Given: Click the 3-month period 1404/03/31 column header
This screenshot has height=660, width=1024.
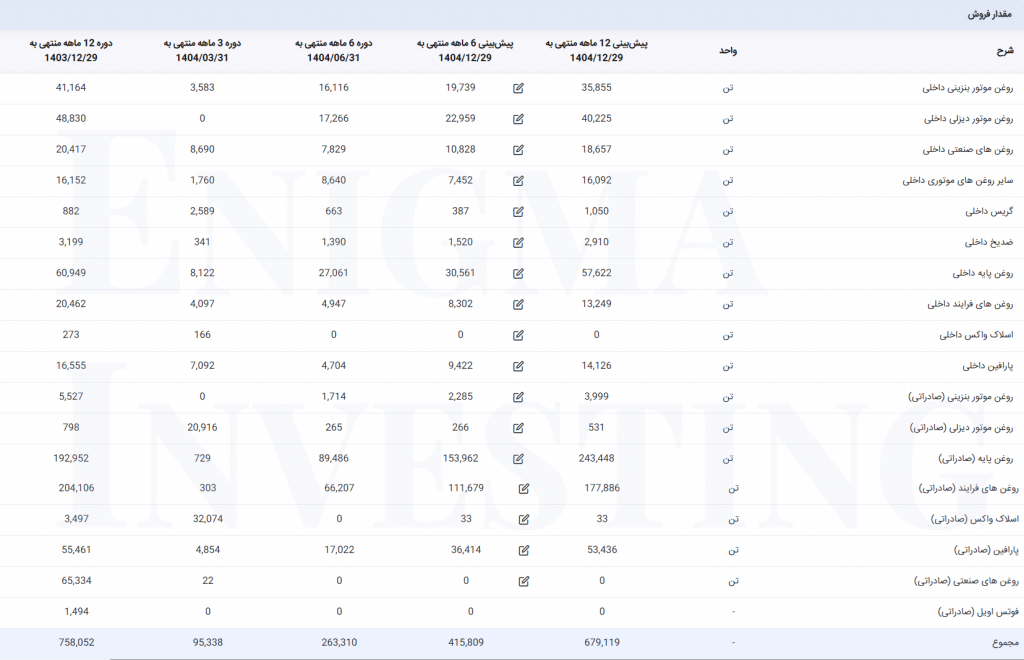Looking at the screenshot, I should click(x=203, y=50).
